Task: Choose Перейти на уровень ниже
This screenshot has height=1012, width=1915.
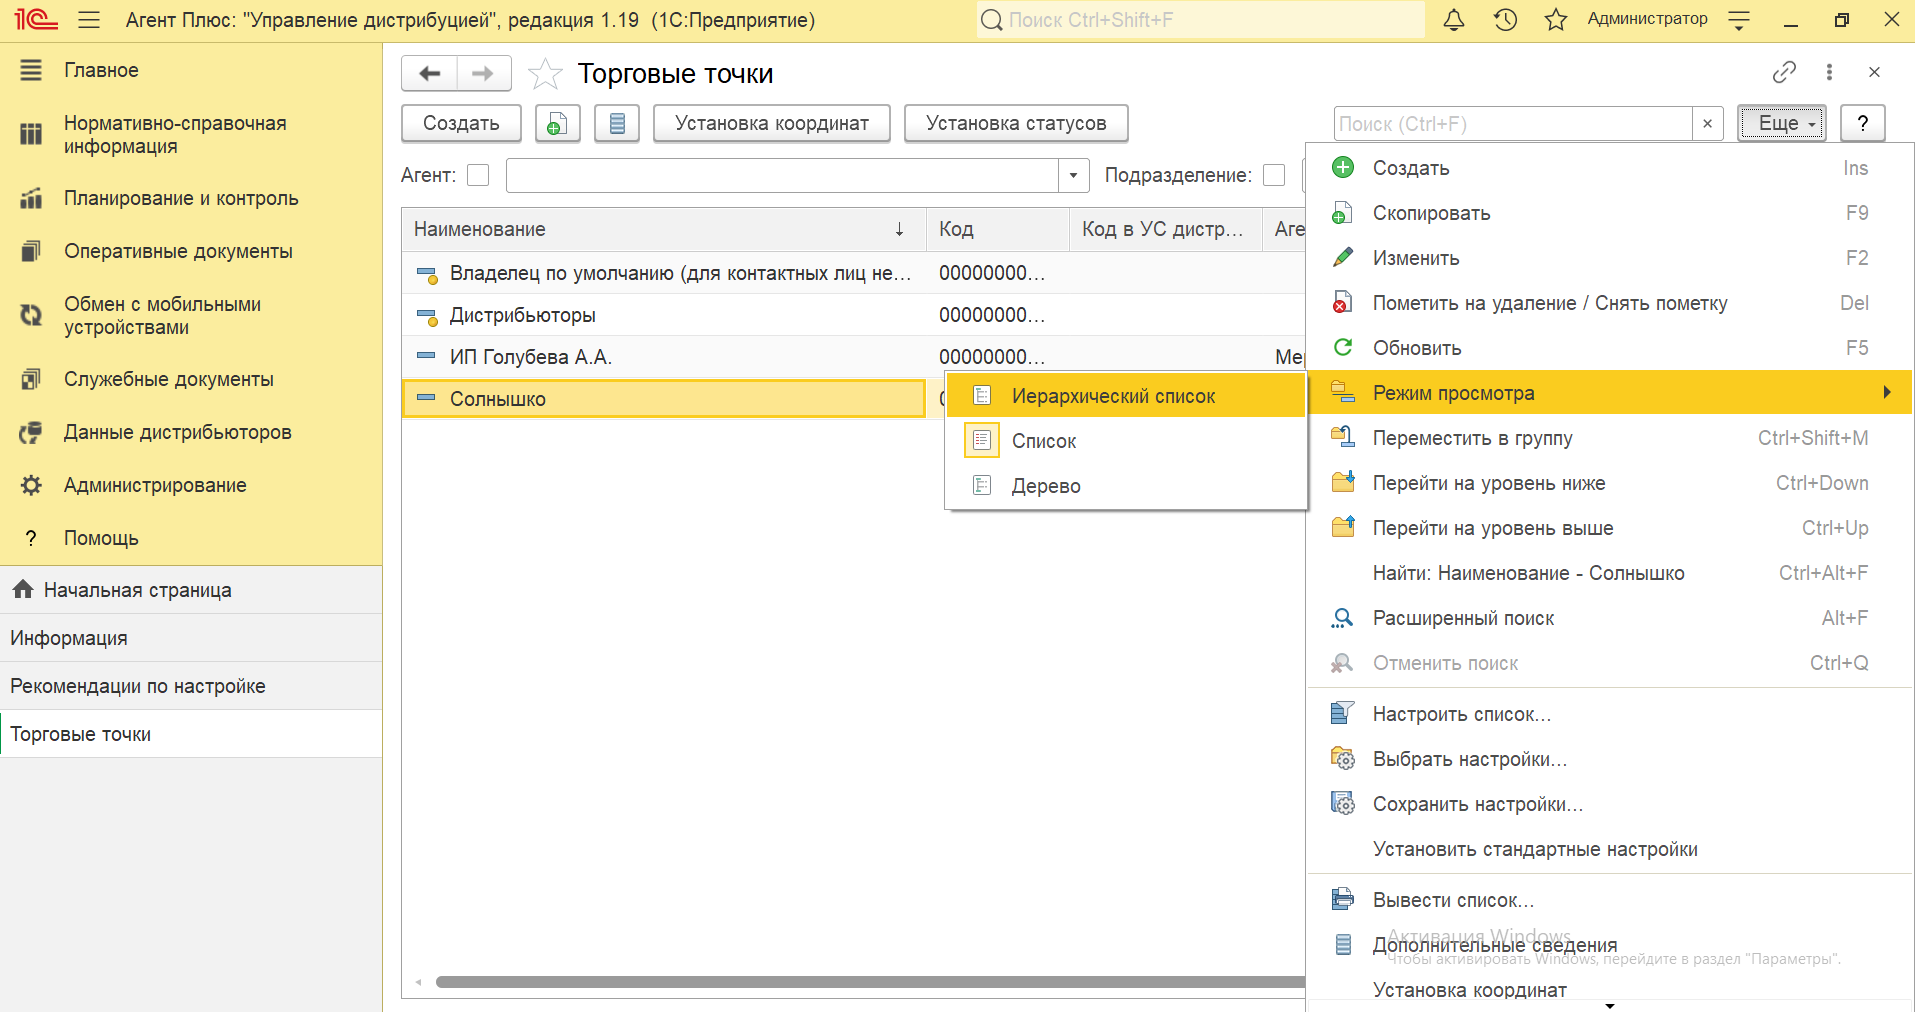Action: click(x=1610, y=483)
